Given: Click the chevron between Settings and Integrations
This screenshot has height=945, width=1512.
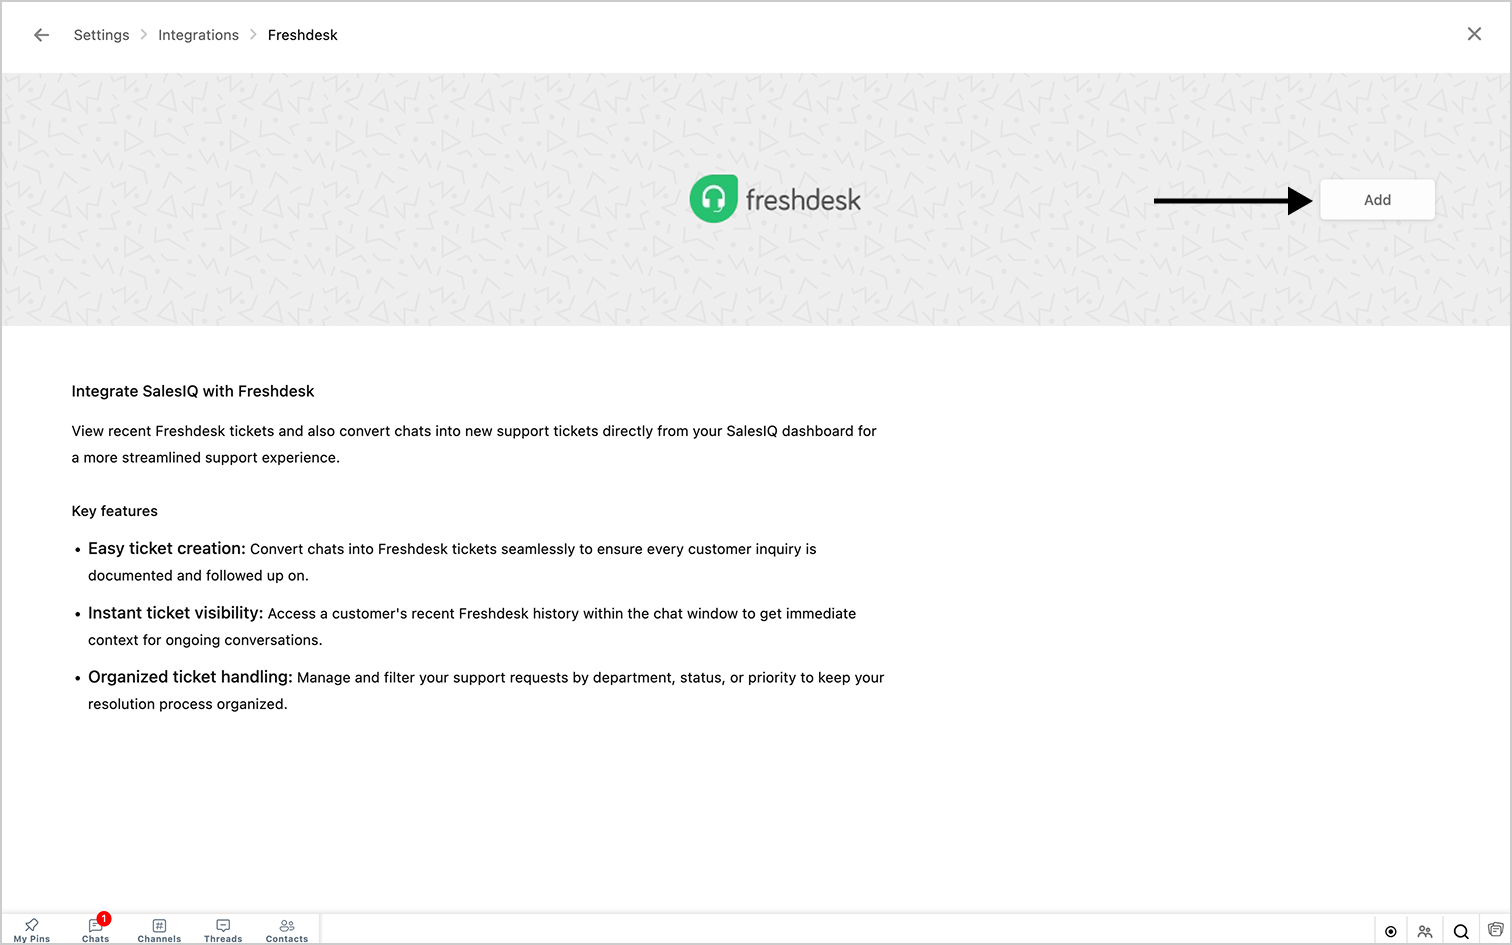Looking at the screenshot, I should click(144, 35).
